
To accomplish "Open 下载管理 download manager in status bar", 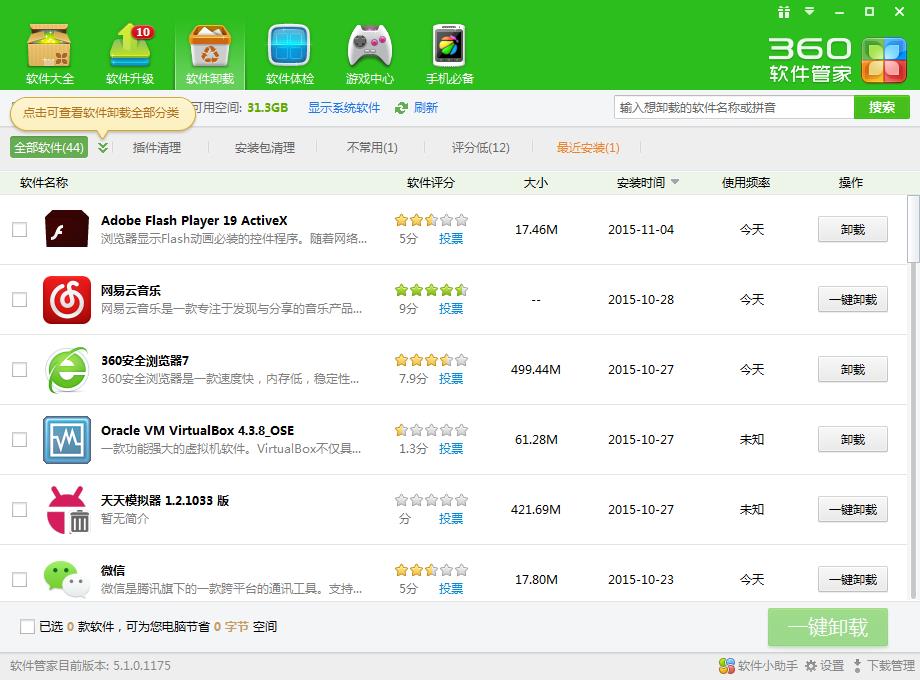I will [884, 665].
